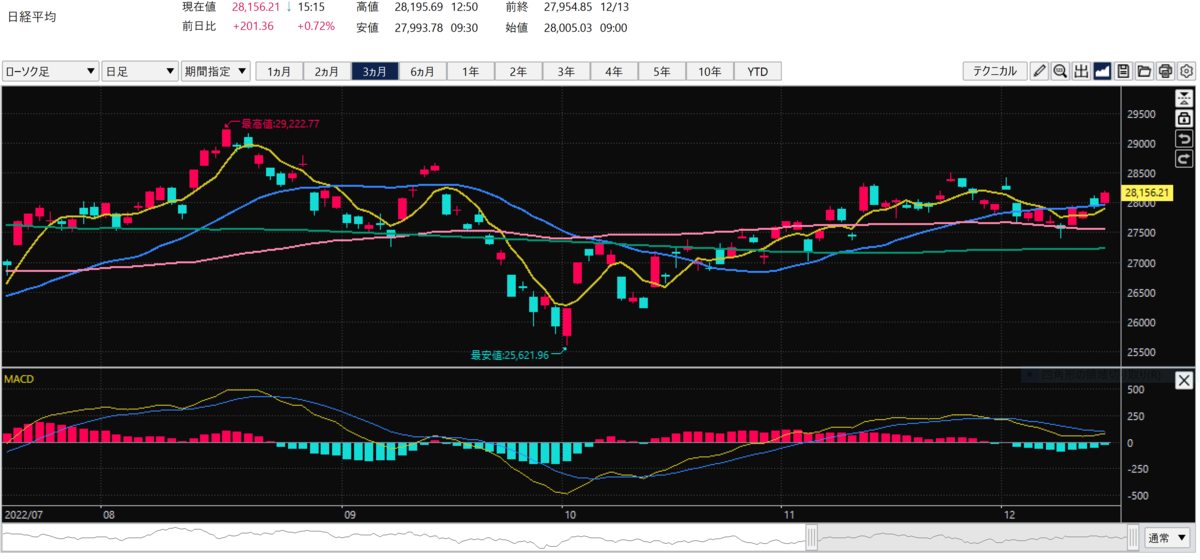
Task: Click the 現在値 28,156.21 header value
Action: (x=256, y=7)
